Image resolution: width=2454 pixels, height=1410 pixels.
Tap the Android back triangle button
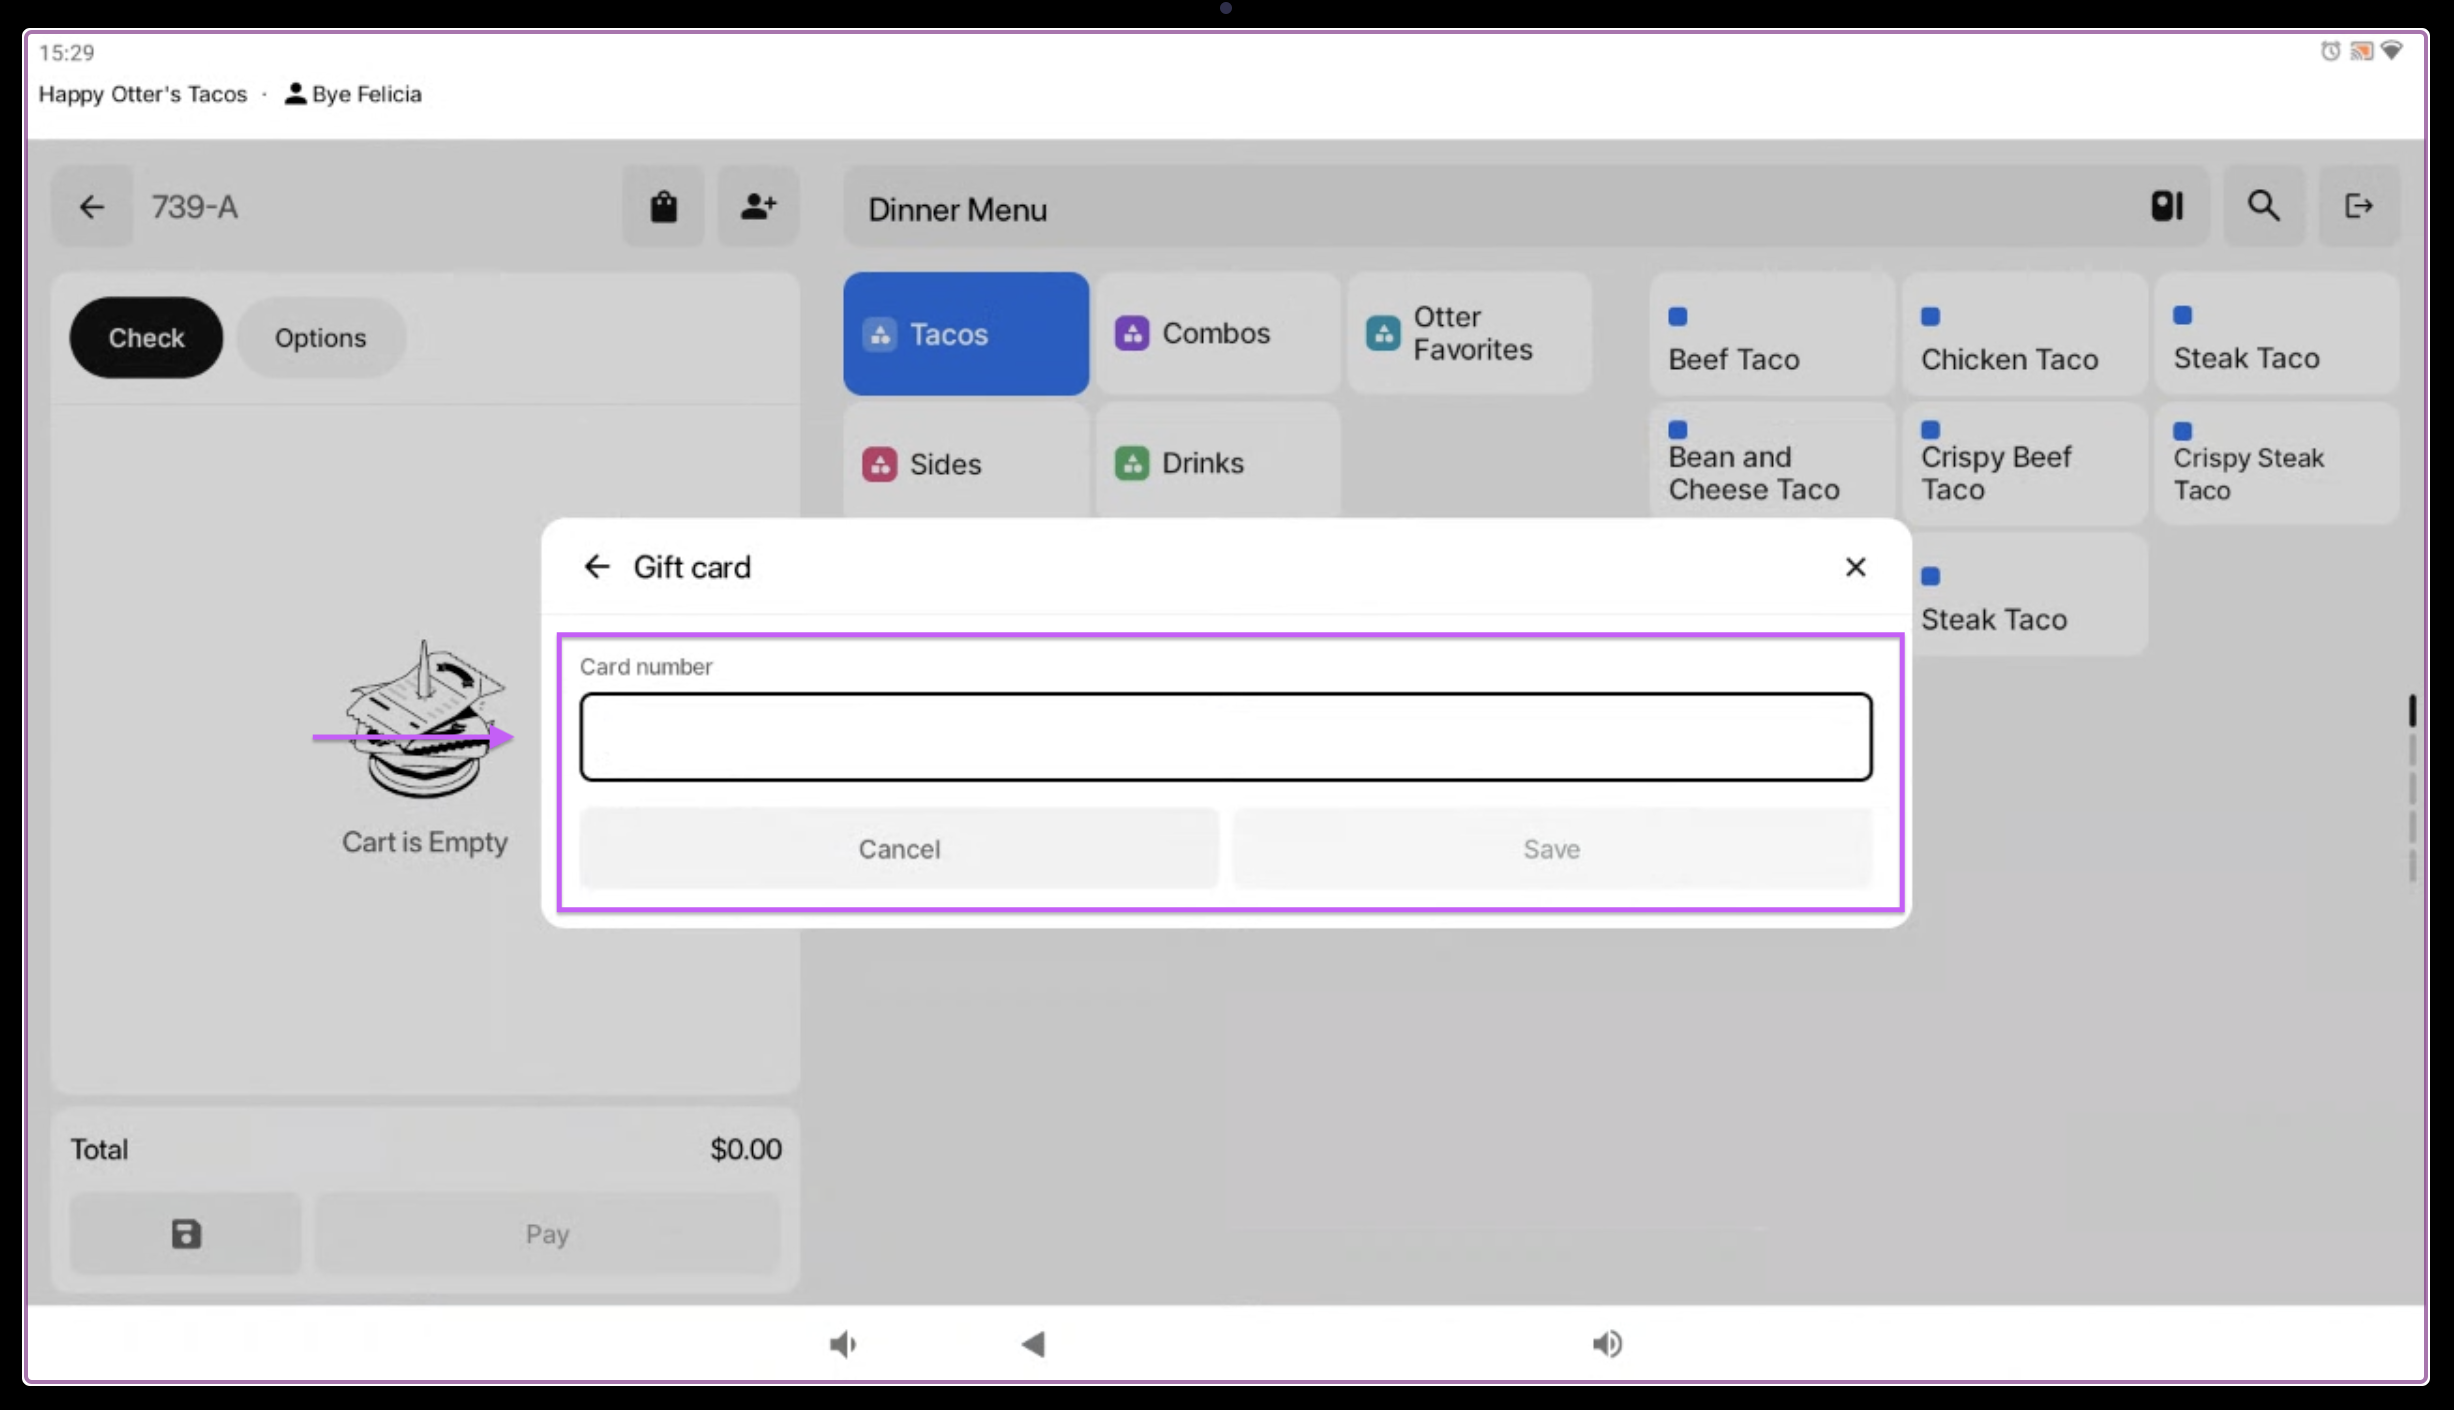point(1033,1344)
